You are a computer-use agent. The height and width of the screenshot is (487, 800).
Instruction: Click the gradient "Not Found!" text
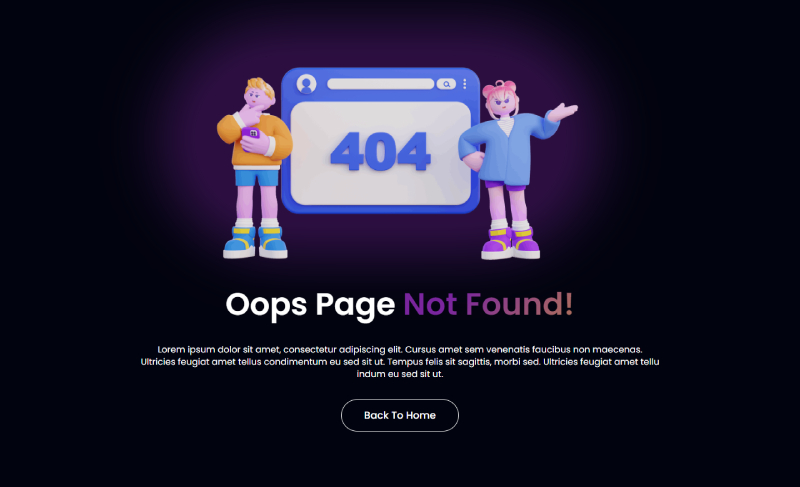[488, 304]
